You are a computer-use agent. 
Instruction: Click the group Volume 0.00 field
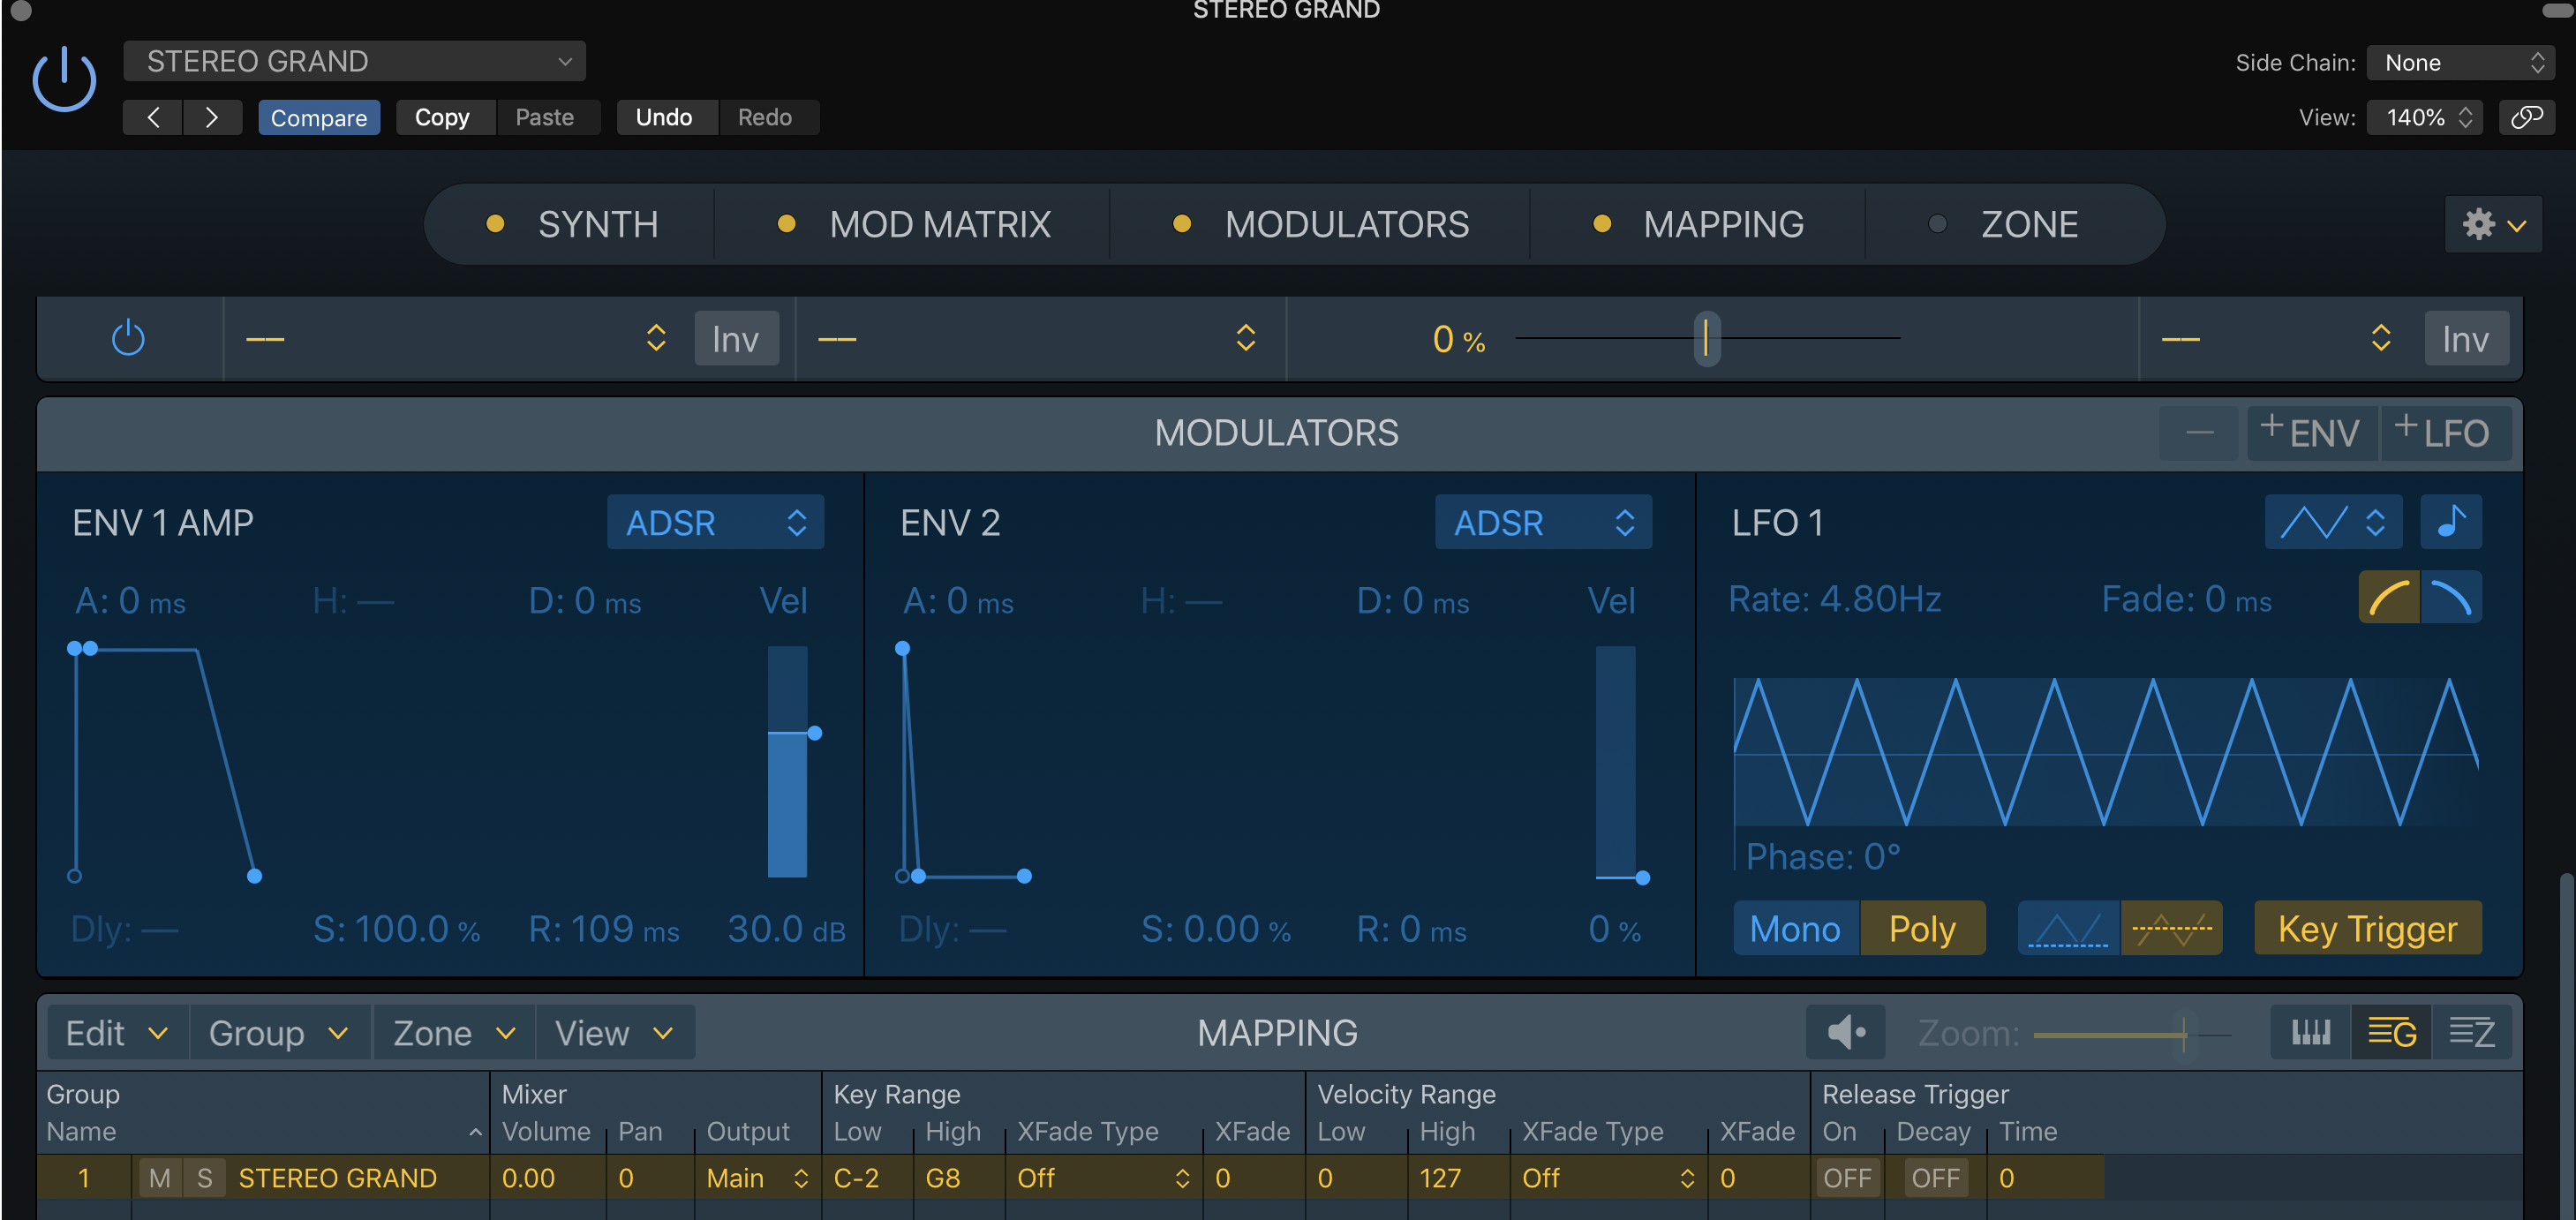547,1178
